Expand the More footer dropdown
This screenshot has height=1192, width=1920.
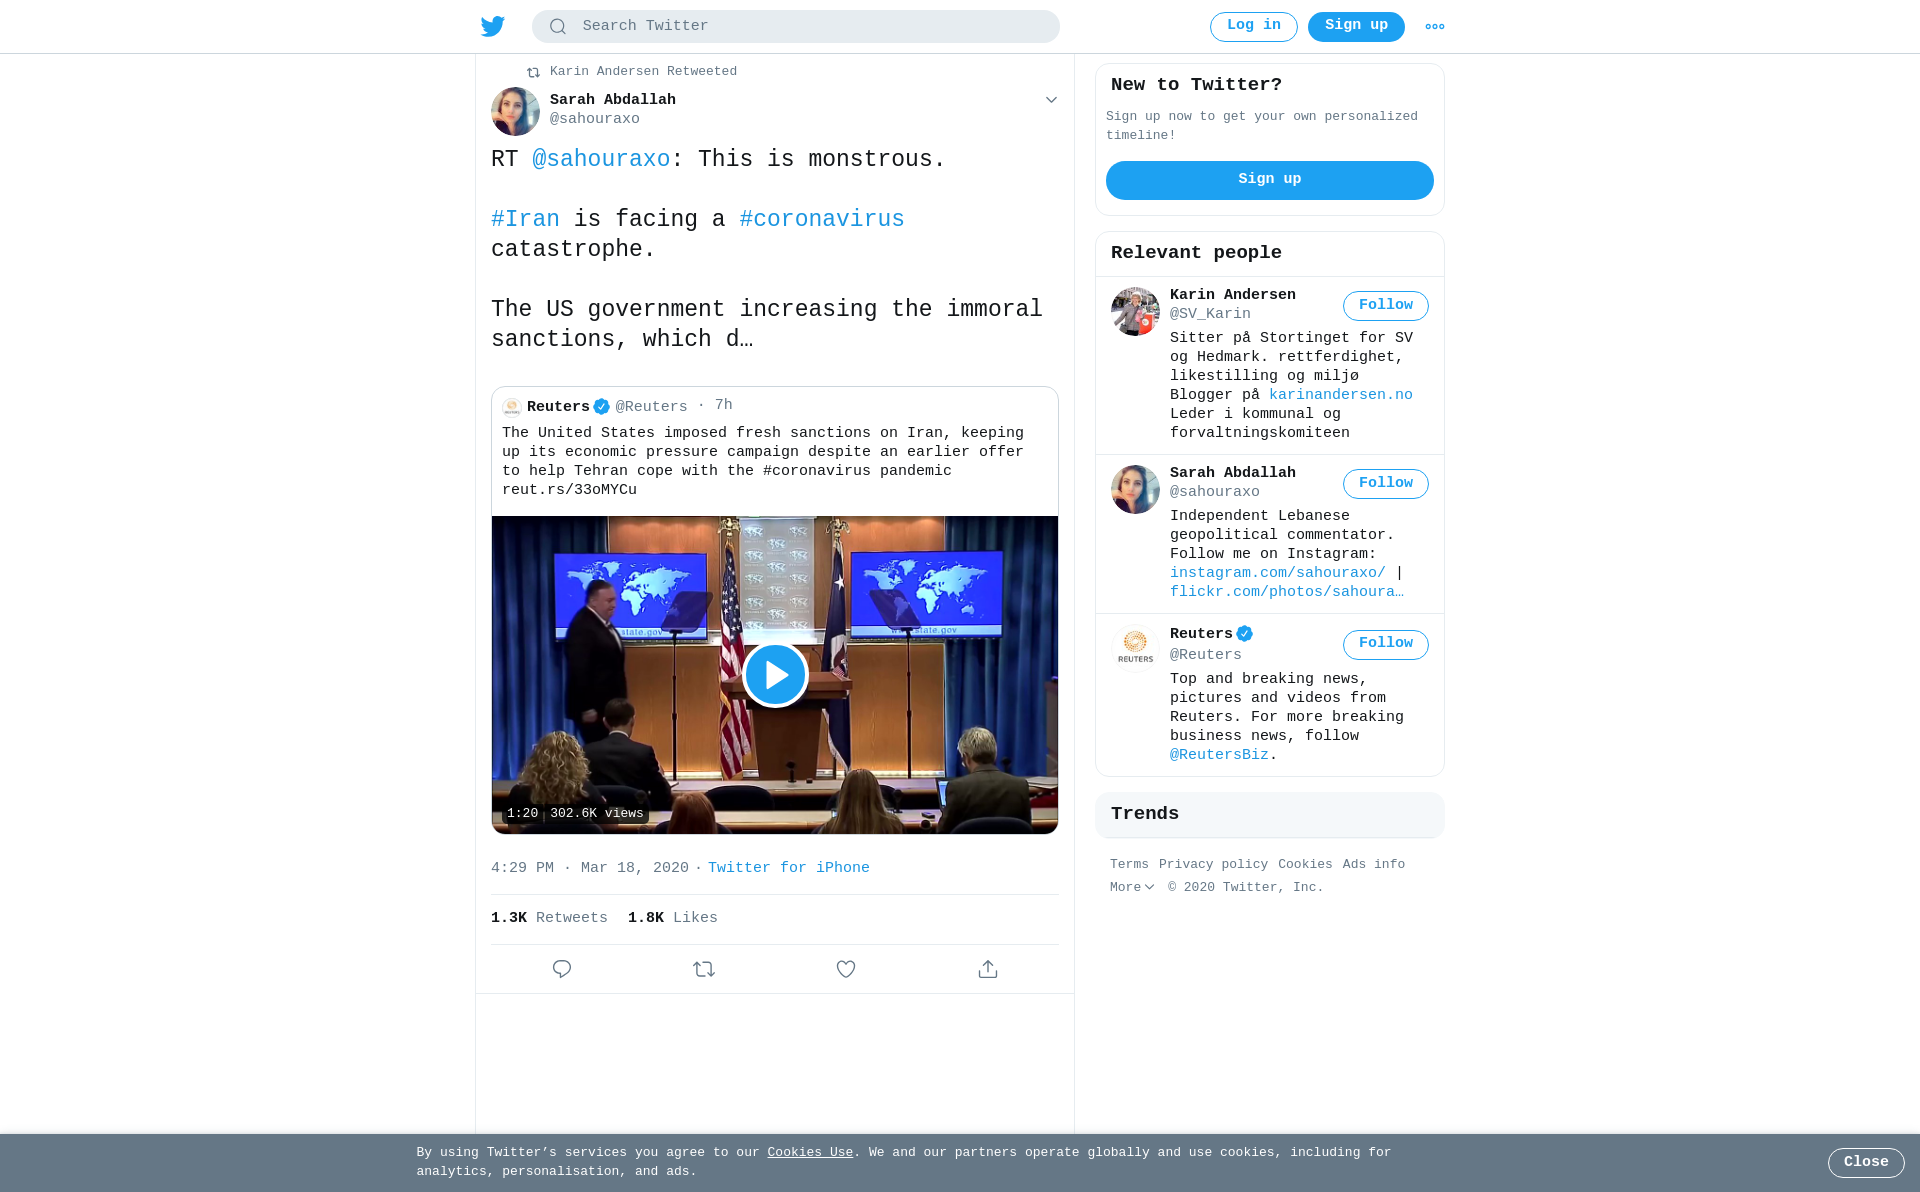pyautogui.click(x=1132, y=888)
